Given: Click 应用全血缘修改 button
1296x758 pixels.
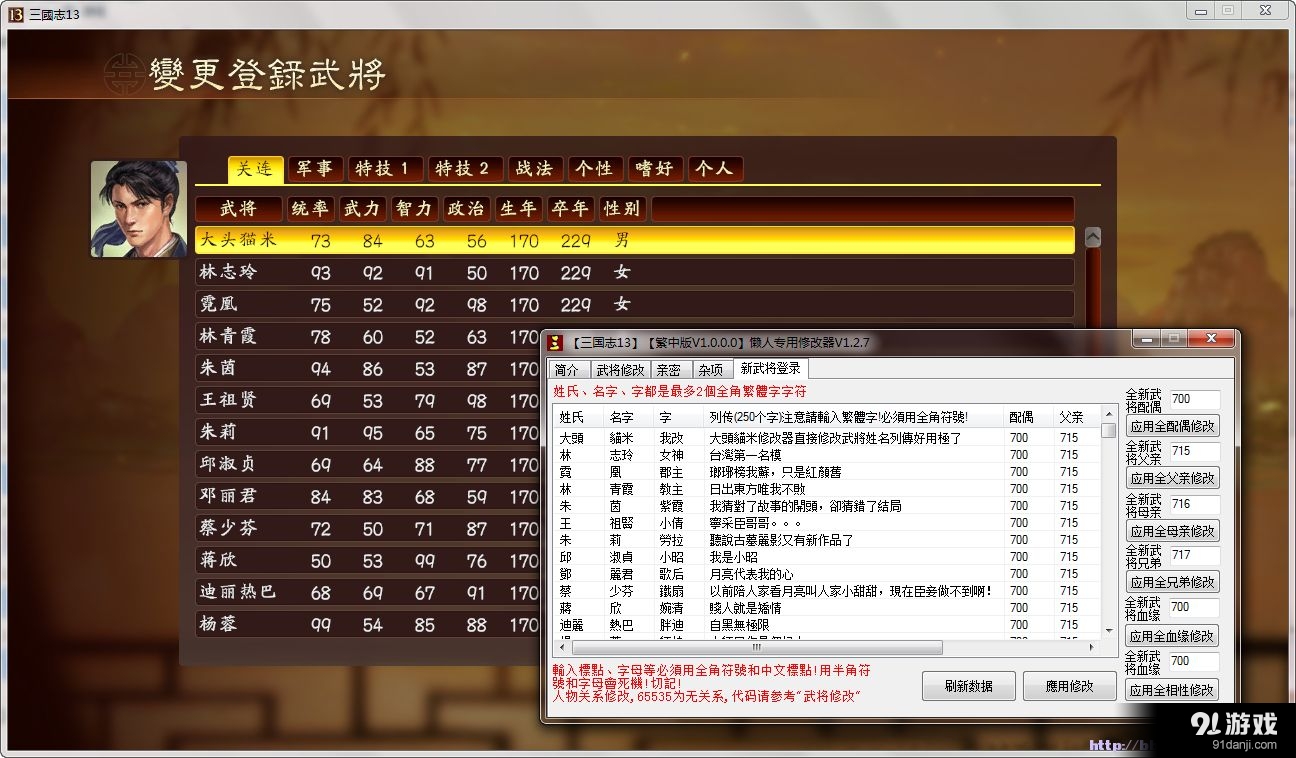Looking at the screenshot, I should pyautogui.click(x=1173, y=636).
